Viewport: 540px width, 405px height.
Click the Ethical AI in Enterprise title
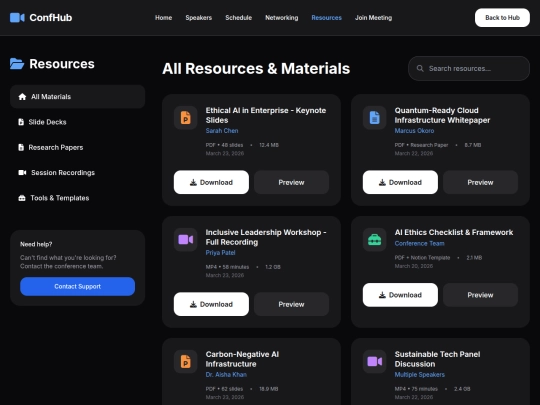[x=266, y=115]
